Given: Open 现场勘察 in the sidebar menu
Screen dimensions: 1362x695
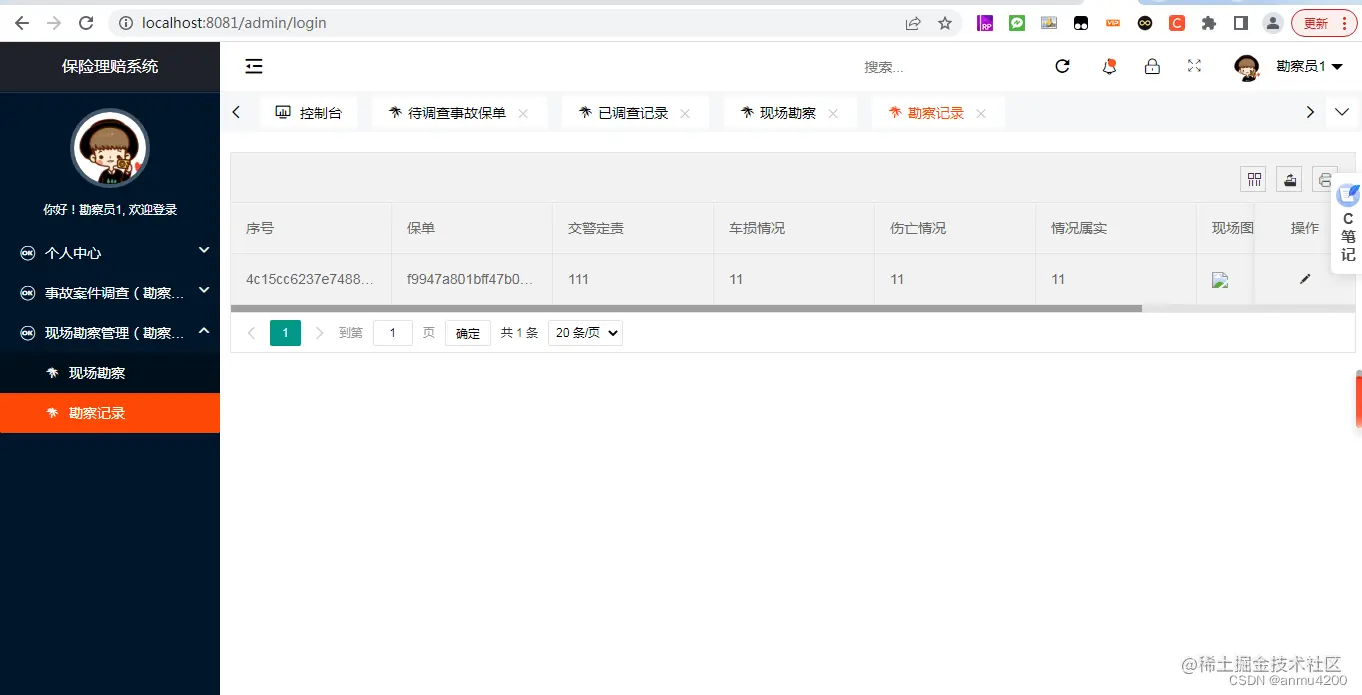Looking at the screenshot, I should [x=110, y=372].
